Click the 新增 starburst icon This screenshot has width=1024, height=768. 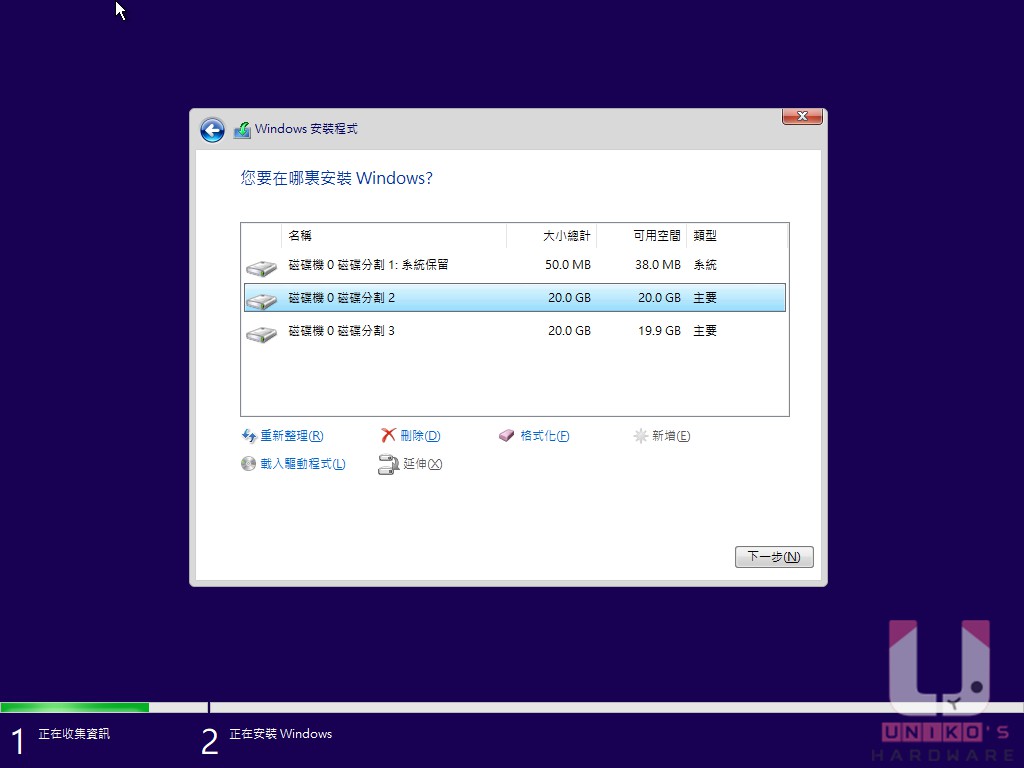641,436
